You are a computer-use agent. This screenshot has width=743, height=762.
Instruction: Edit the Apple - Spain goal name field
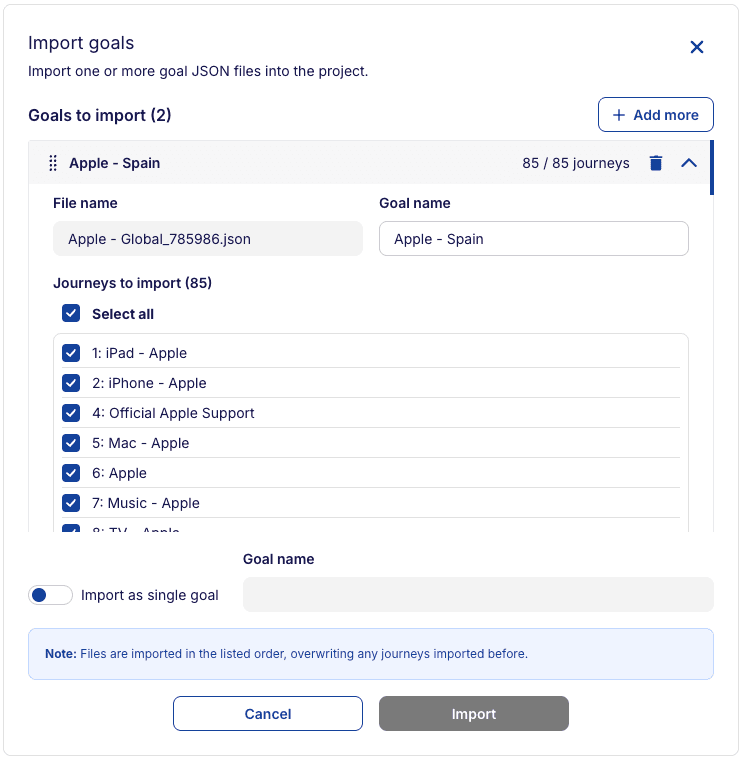[x=534, y=239]
